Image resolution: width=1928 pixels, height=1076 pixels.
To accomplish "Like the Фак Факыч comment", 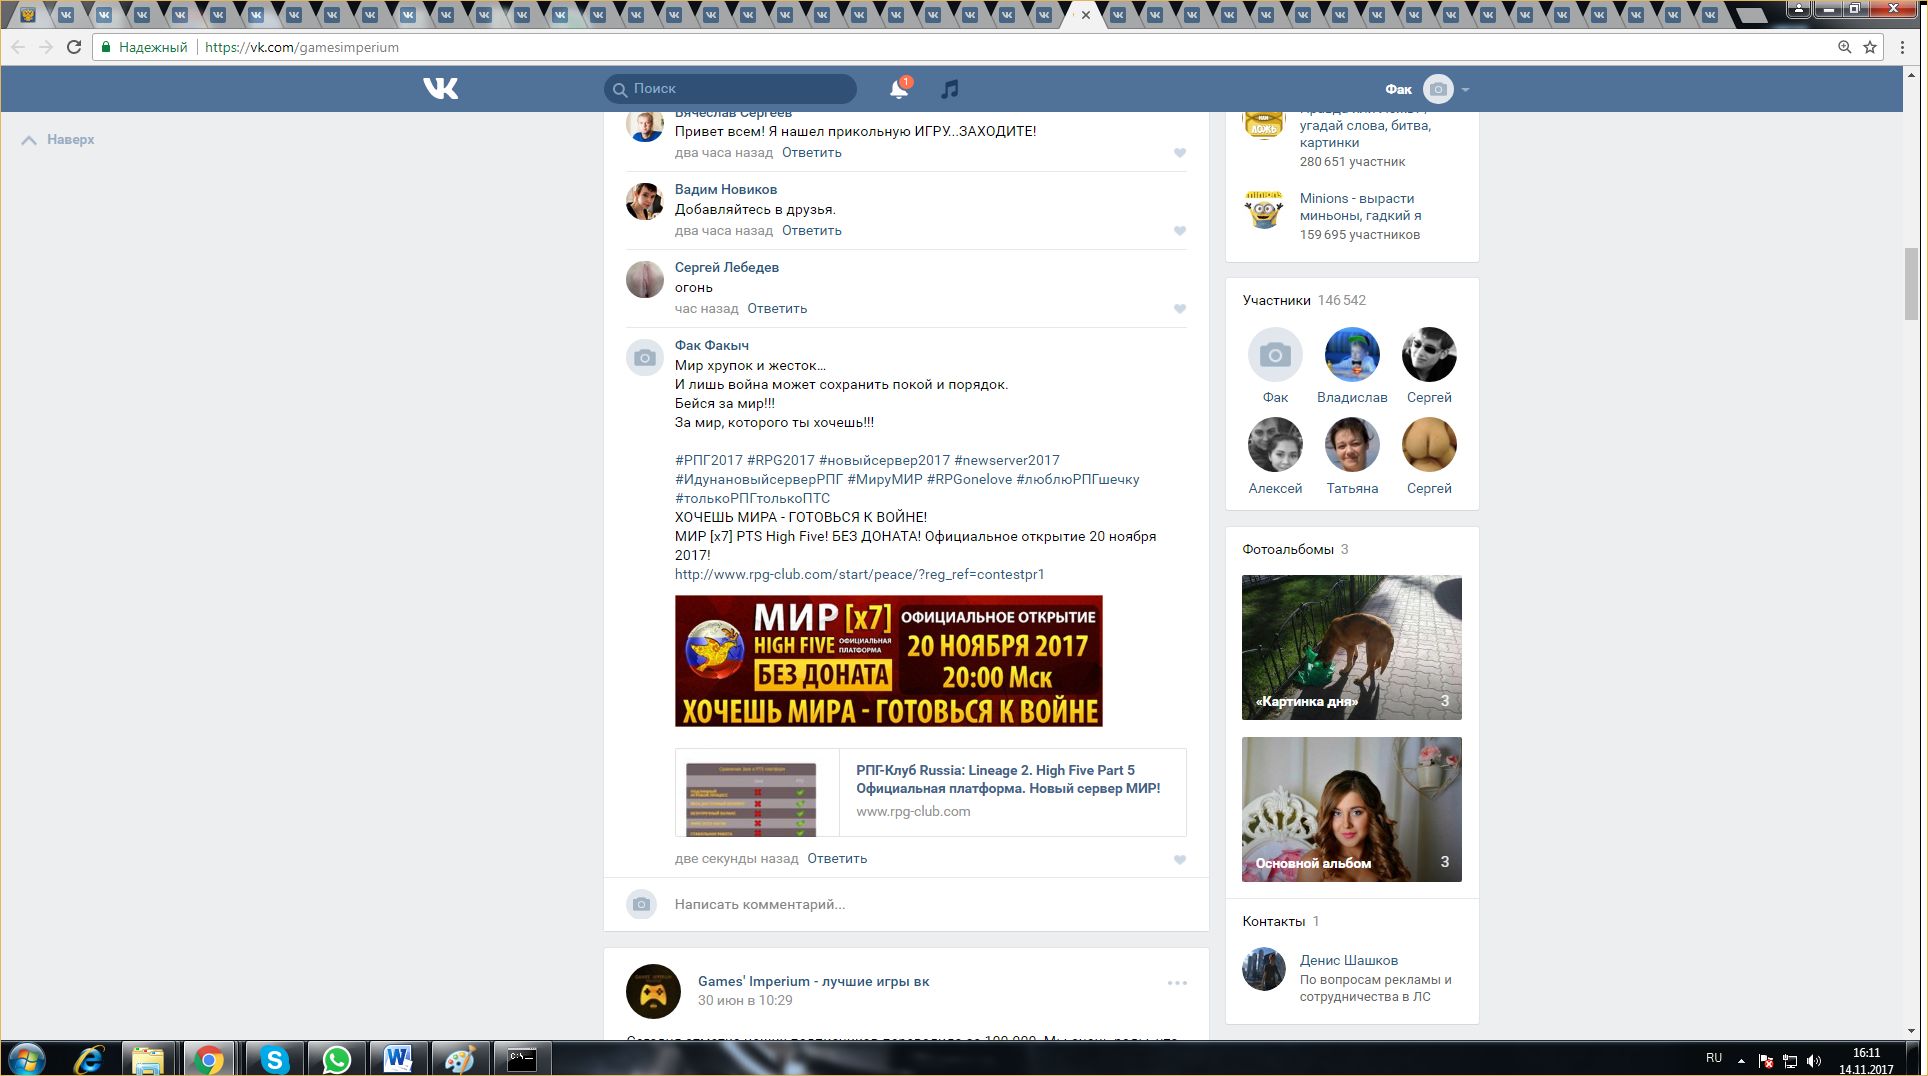I will [1180, 860].
